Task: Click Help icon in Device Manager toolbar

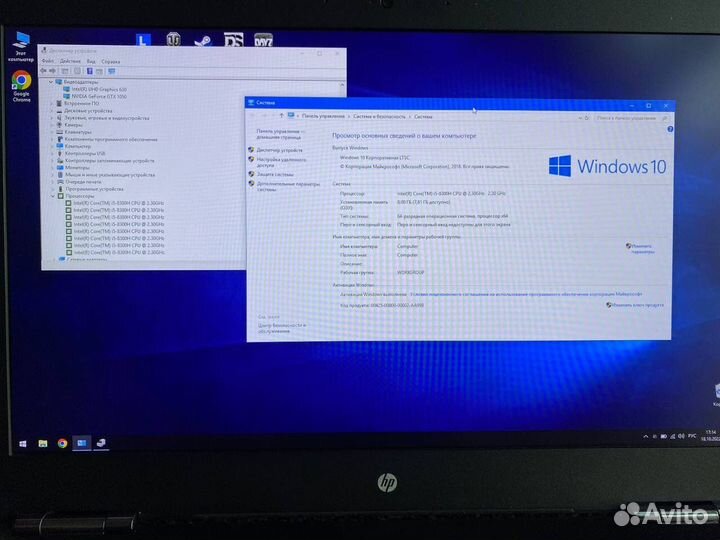Action: point(90,71)
